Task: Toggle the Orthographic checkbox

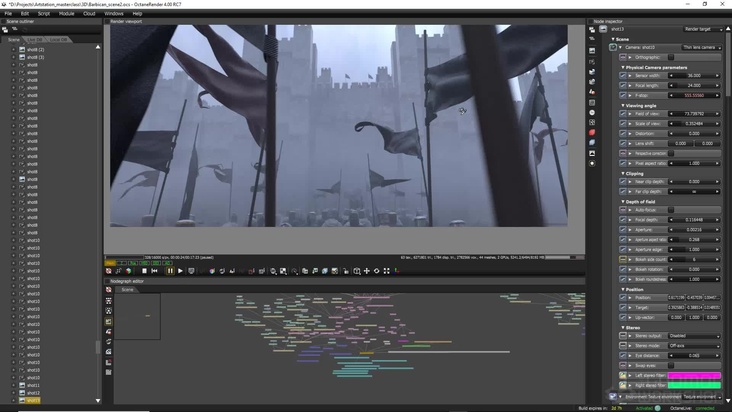Action: coord(671,57)
